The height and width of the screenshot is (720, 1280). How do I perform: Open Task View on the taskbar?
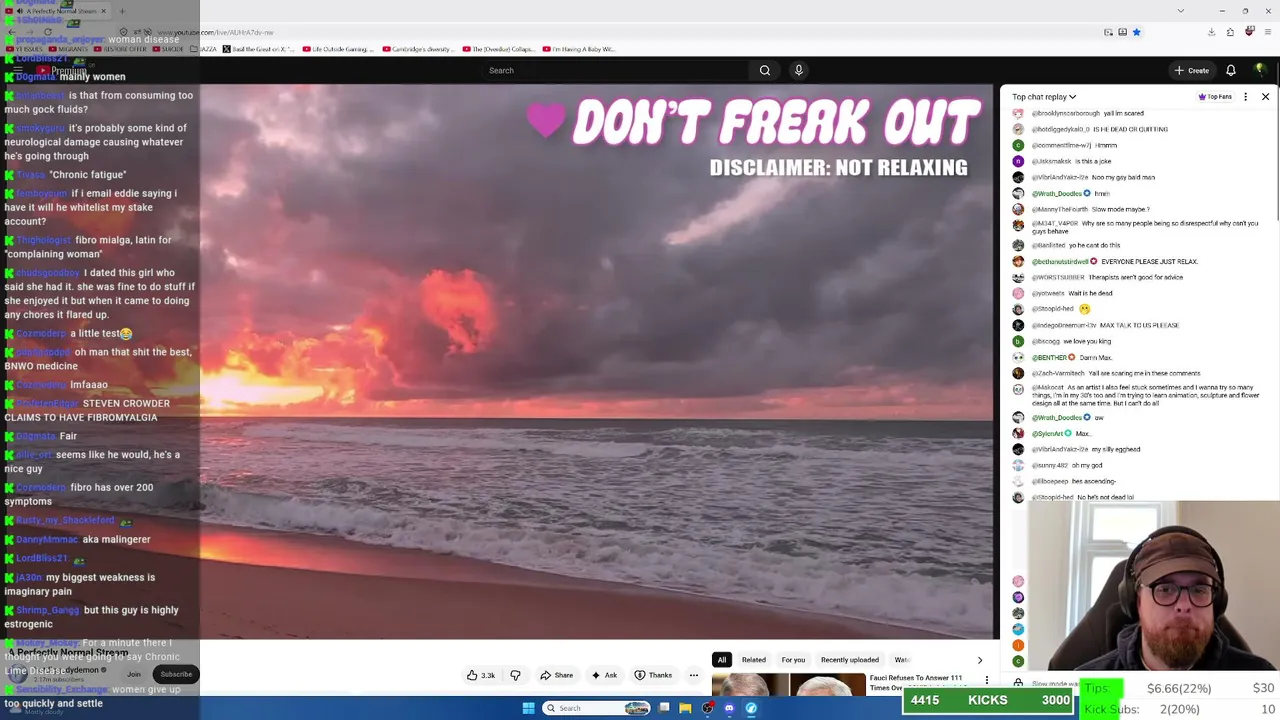[x=664, y=708]
